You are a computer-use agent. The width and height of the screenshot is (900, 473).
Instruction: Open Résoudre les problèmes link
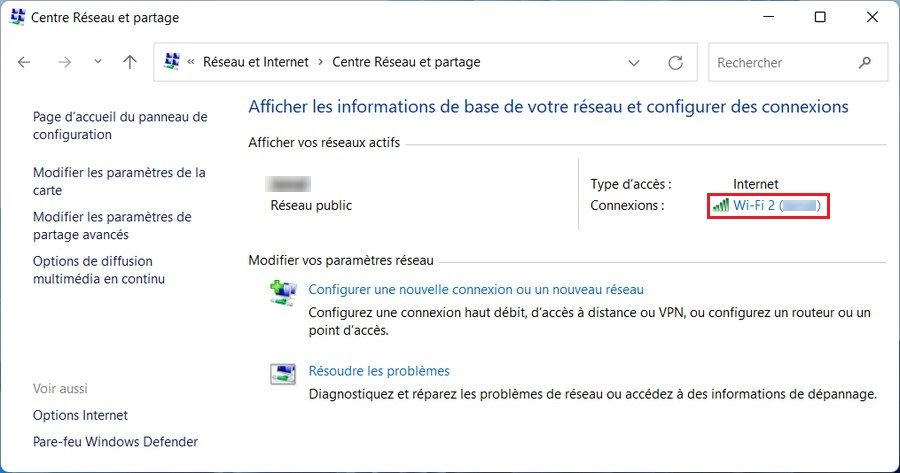379,371
